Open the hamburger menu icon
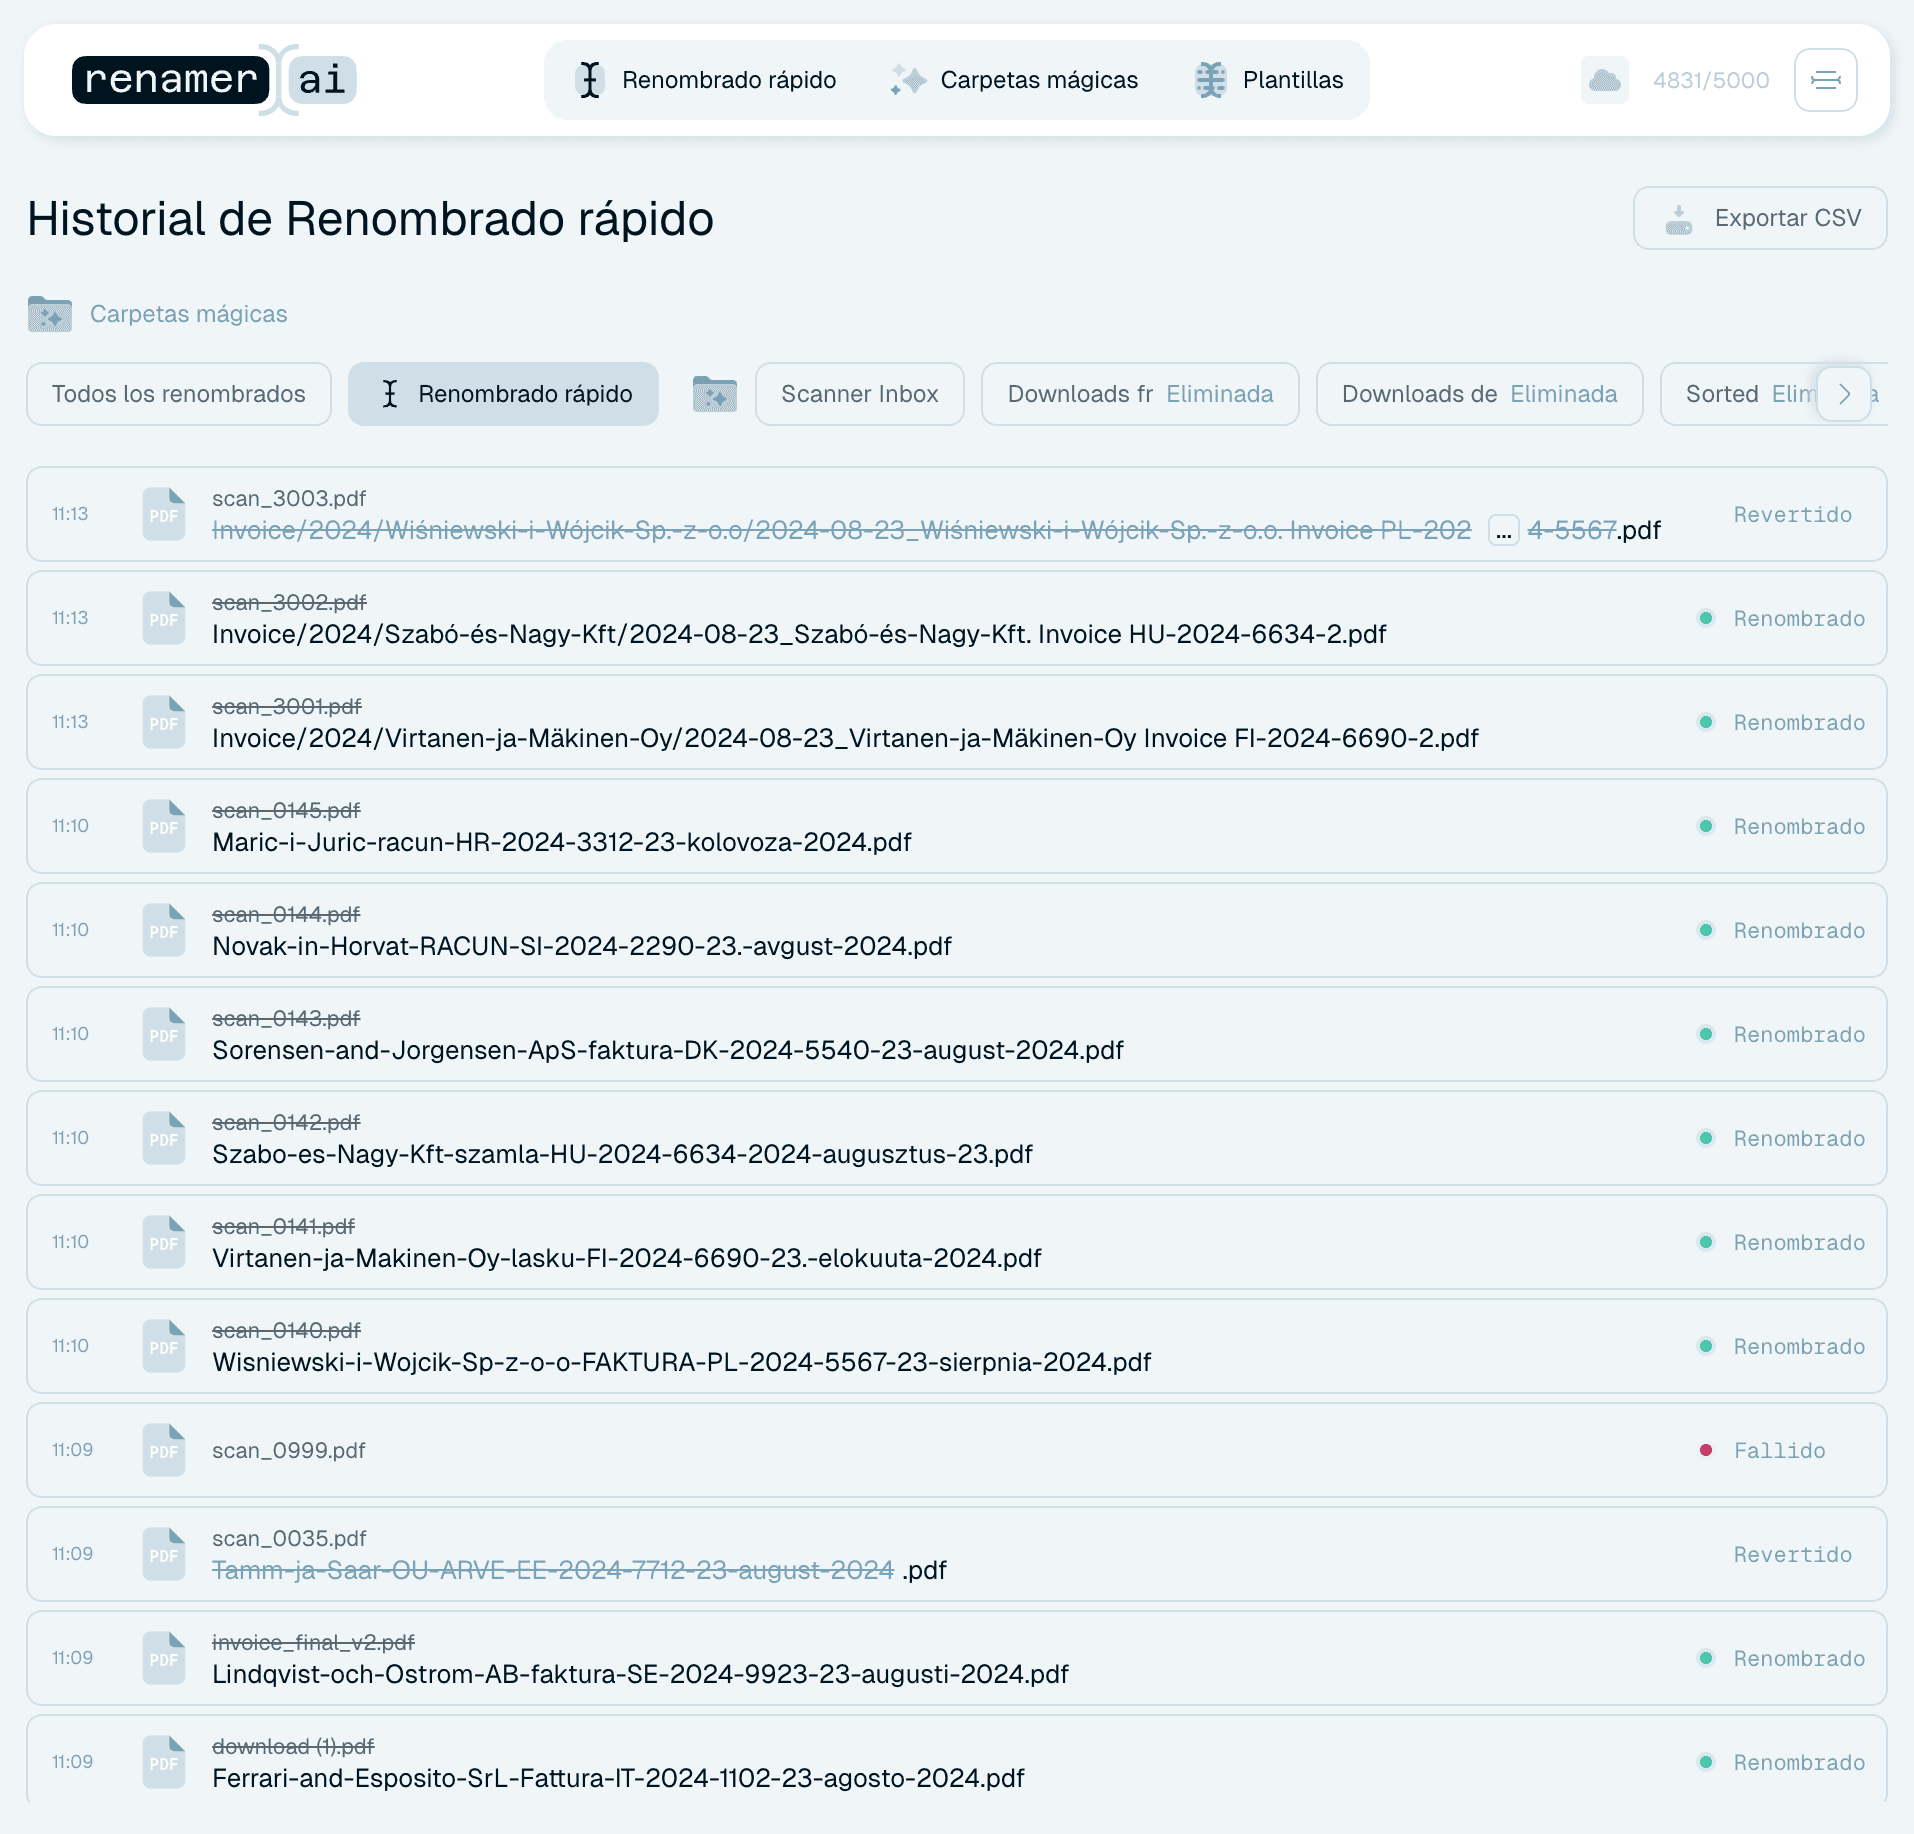 tap(1825, 80)
